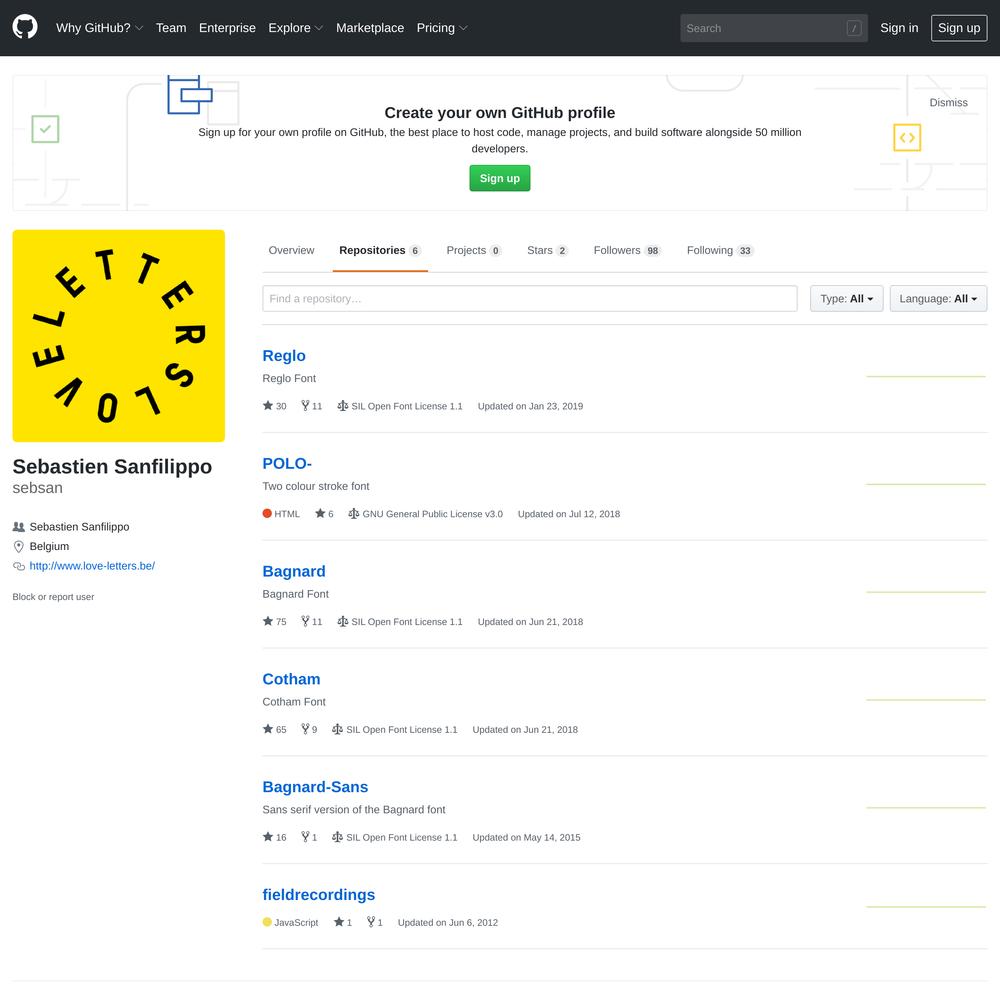Open the GitHub homepage via the octocat logo

click(25, 27)
